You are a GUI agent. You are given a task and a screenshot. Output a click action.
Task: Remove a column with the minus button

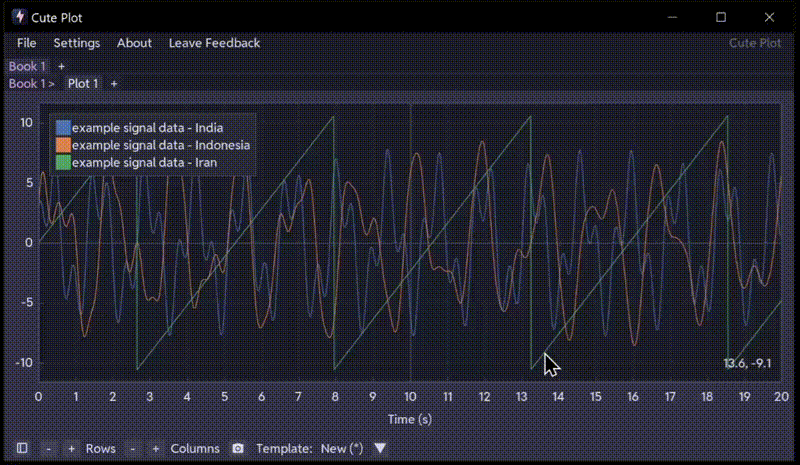[133, 449]
